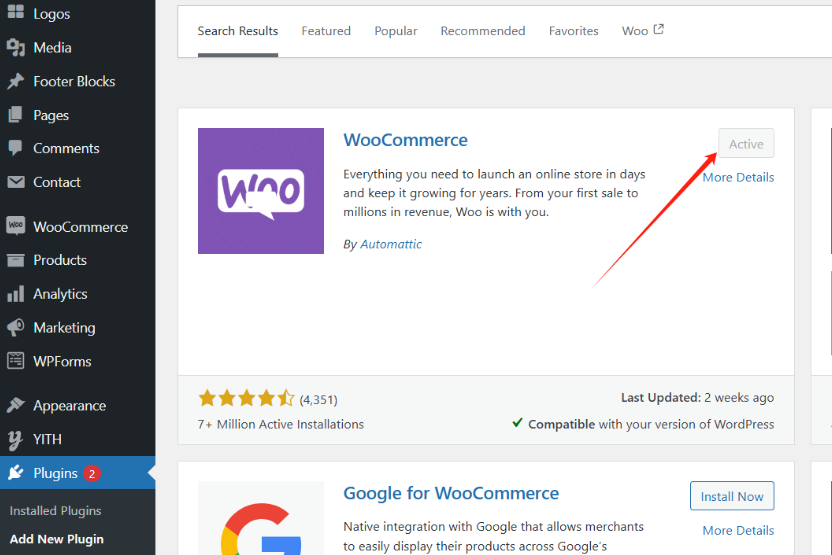Open Installed Plugins submenu
The height and width of the screenshot is (555, 832).
coord(55,510)
